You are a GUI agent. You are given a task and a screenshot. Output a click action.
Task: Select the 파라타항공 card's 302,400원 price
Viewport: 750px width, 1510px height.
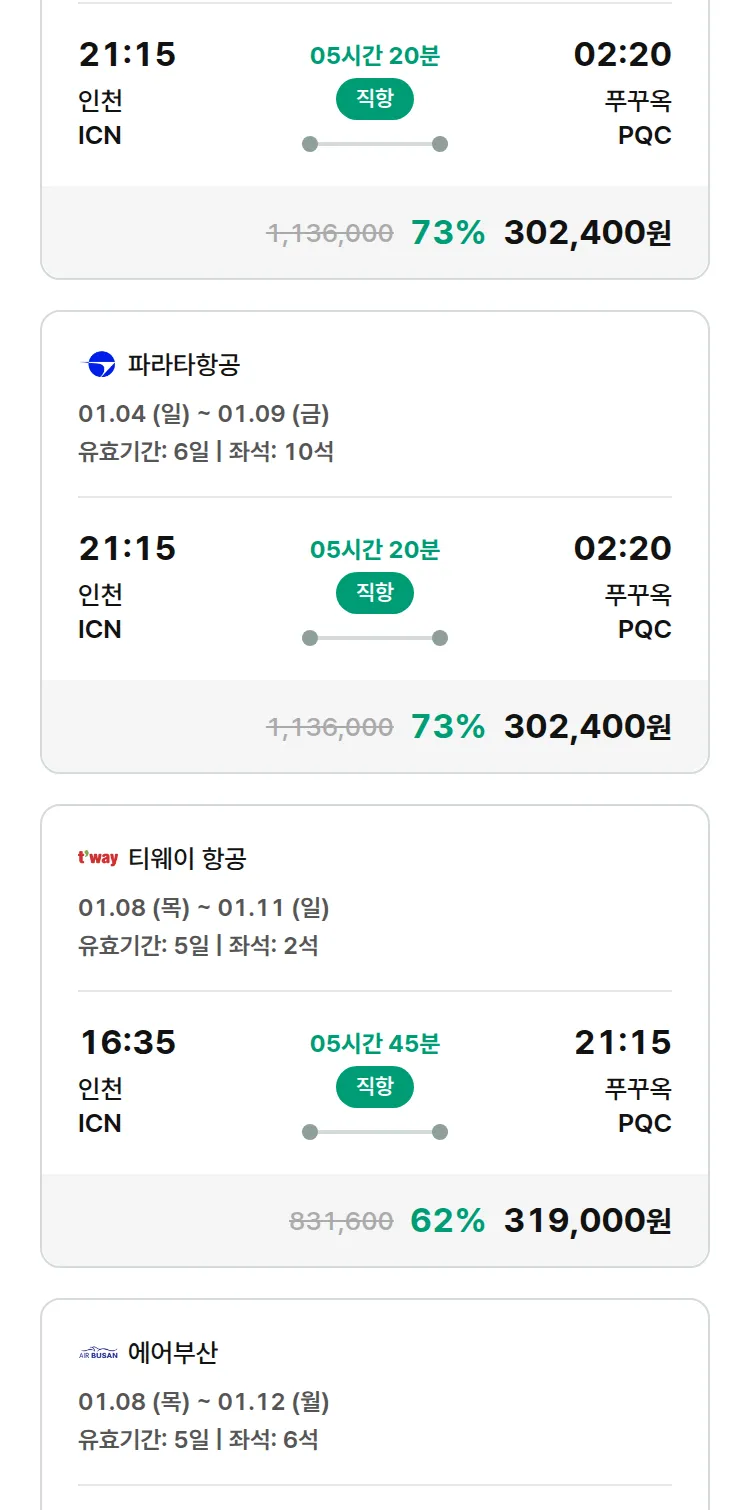587,727
